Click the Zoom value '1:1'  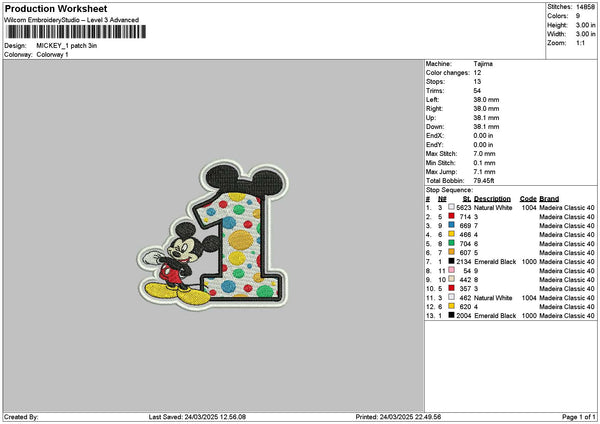pyautogui.click(x=580, y=43)
